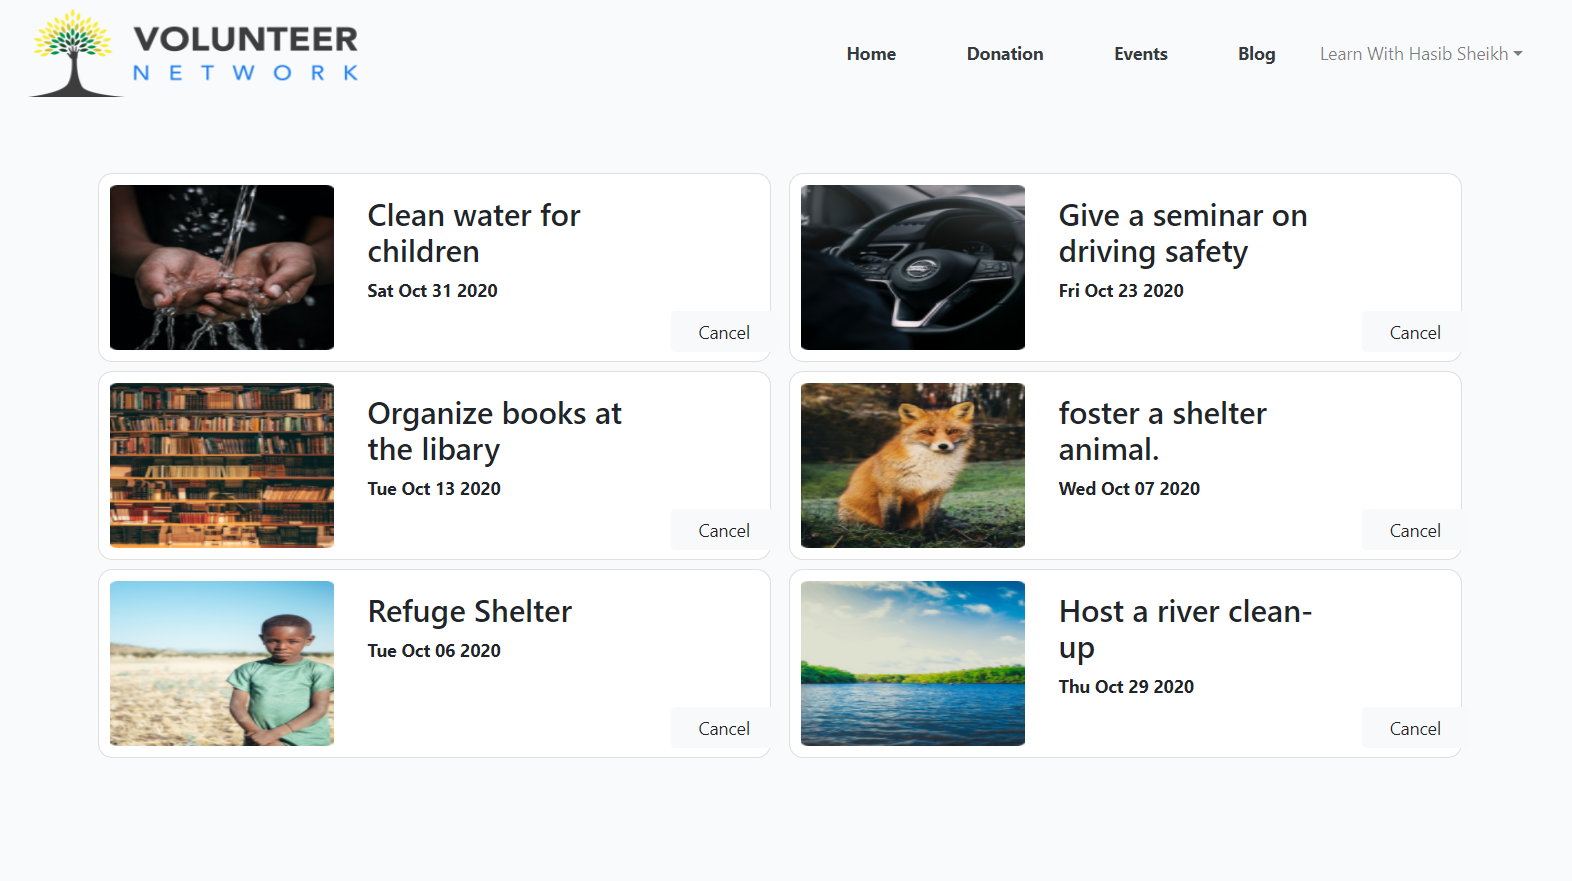Open the library bookshelf image
Viewport: 1572px width, 881px height.
click(x=222, y=465)
